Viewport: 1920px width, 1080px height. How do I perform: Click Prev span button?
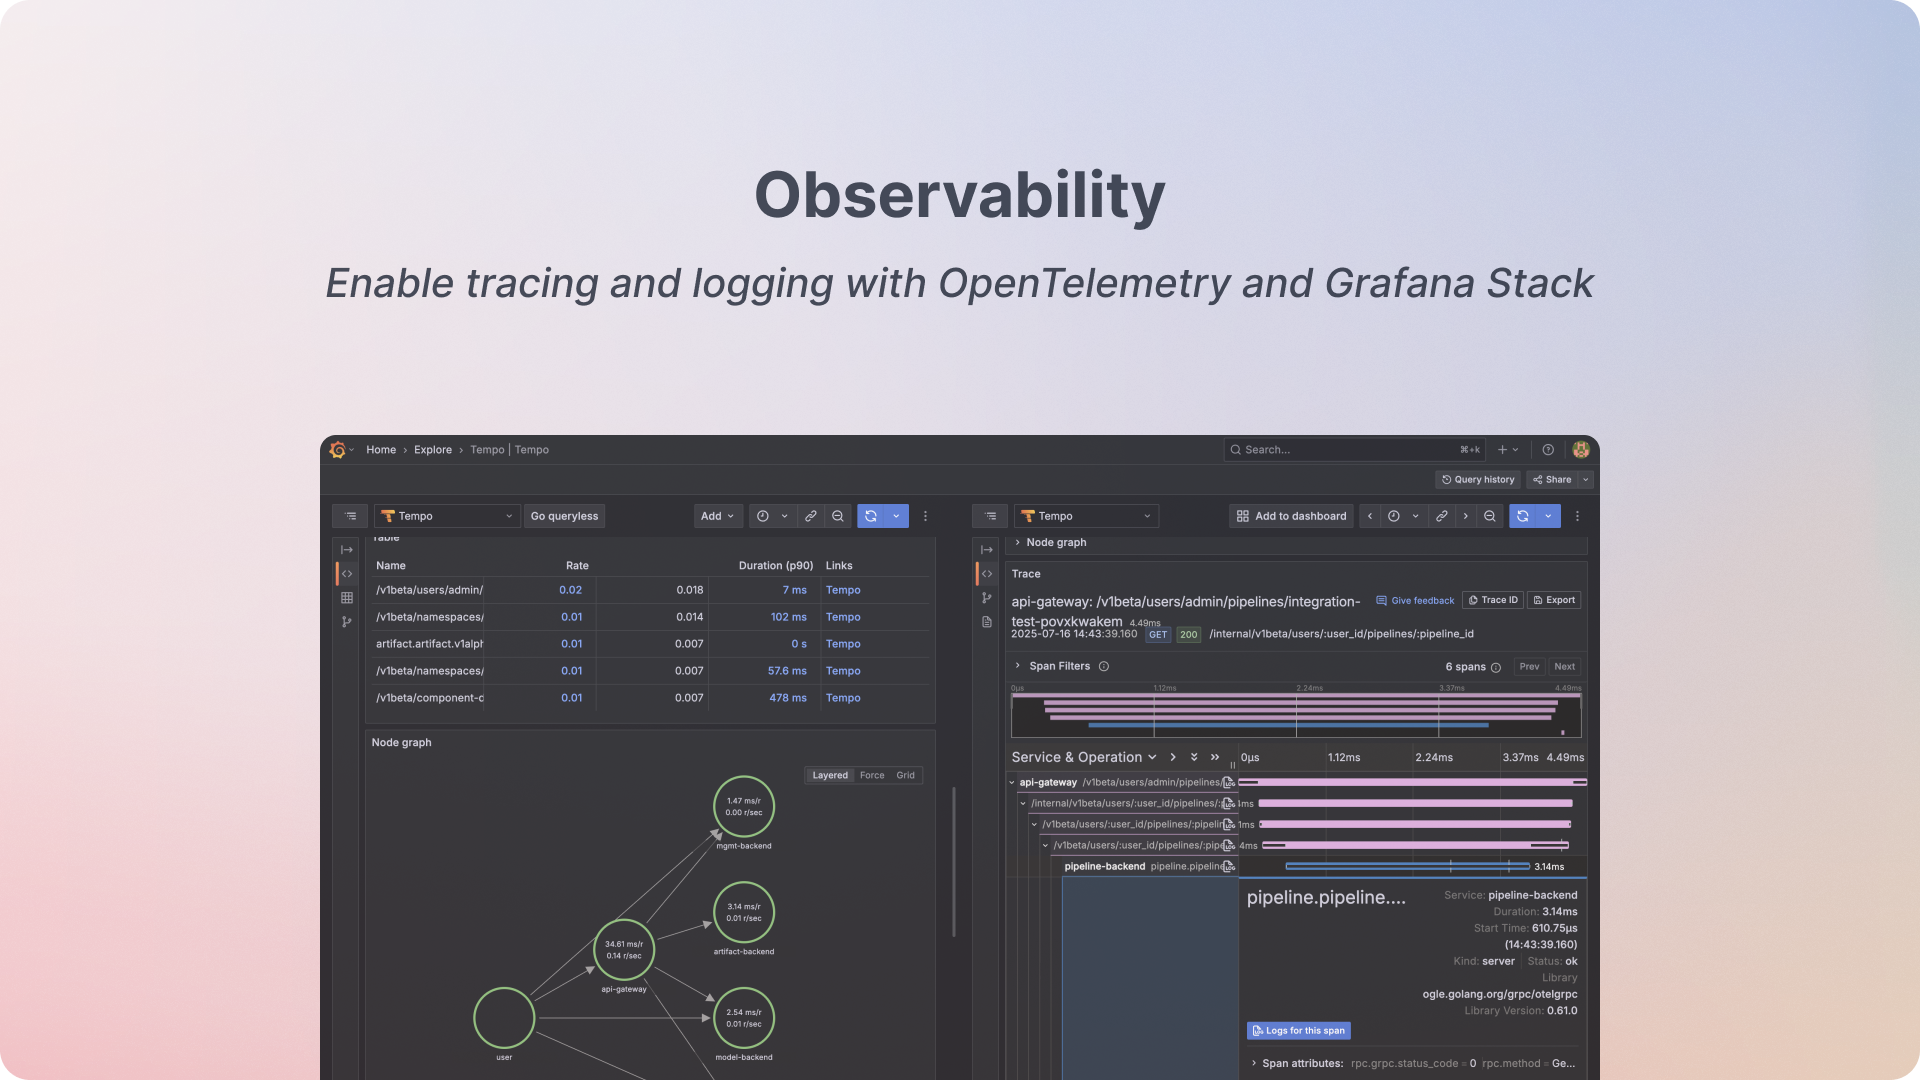pos(1529,667)
